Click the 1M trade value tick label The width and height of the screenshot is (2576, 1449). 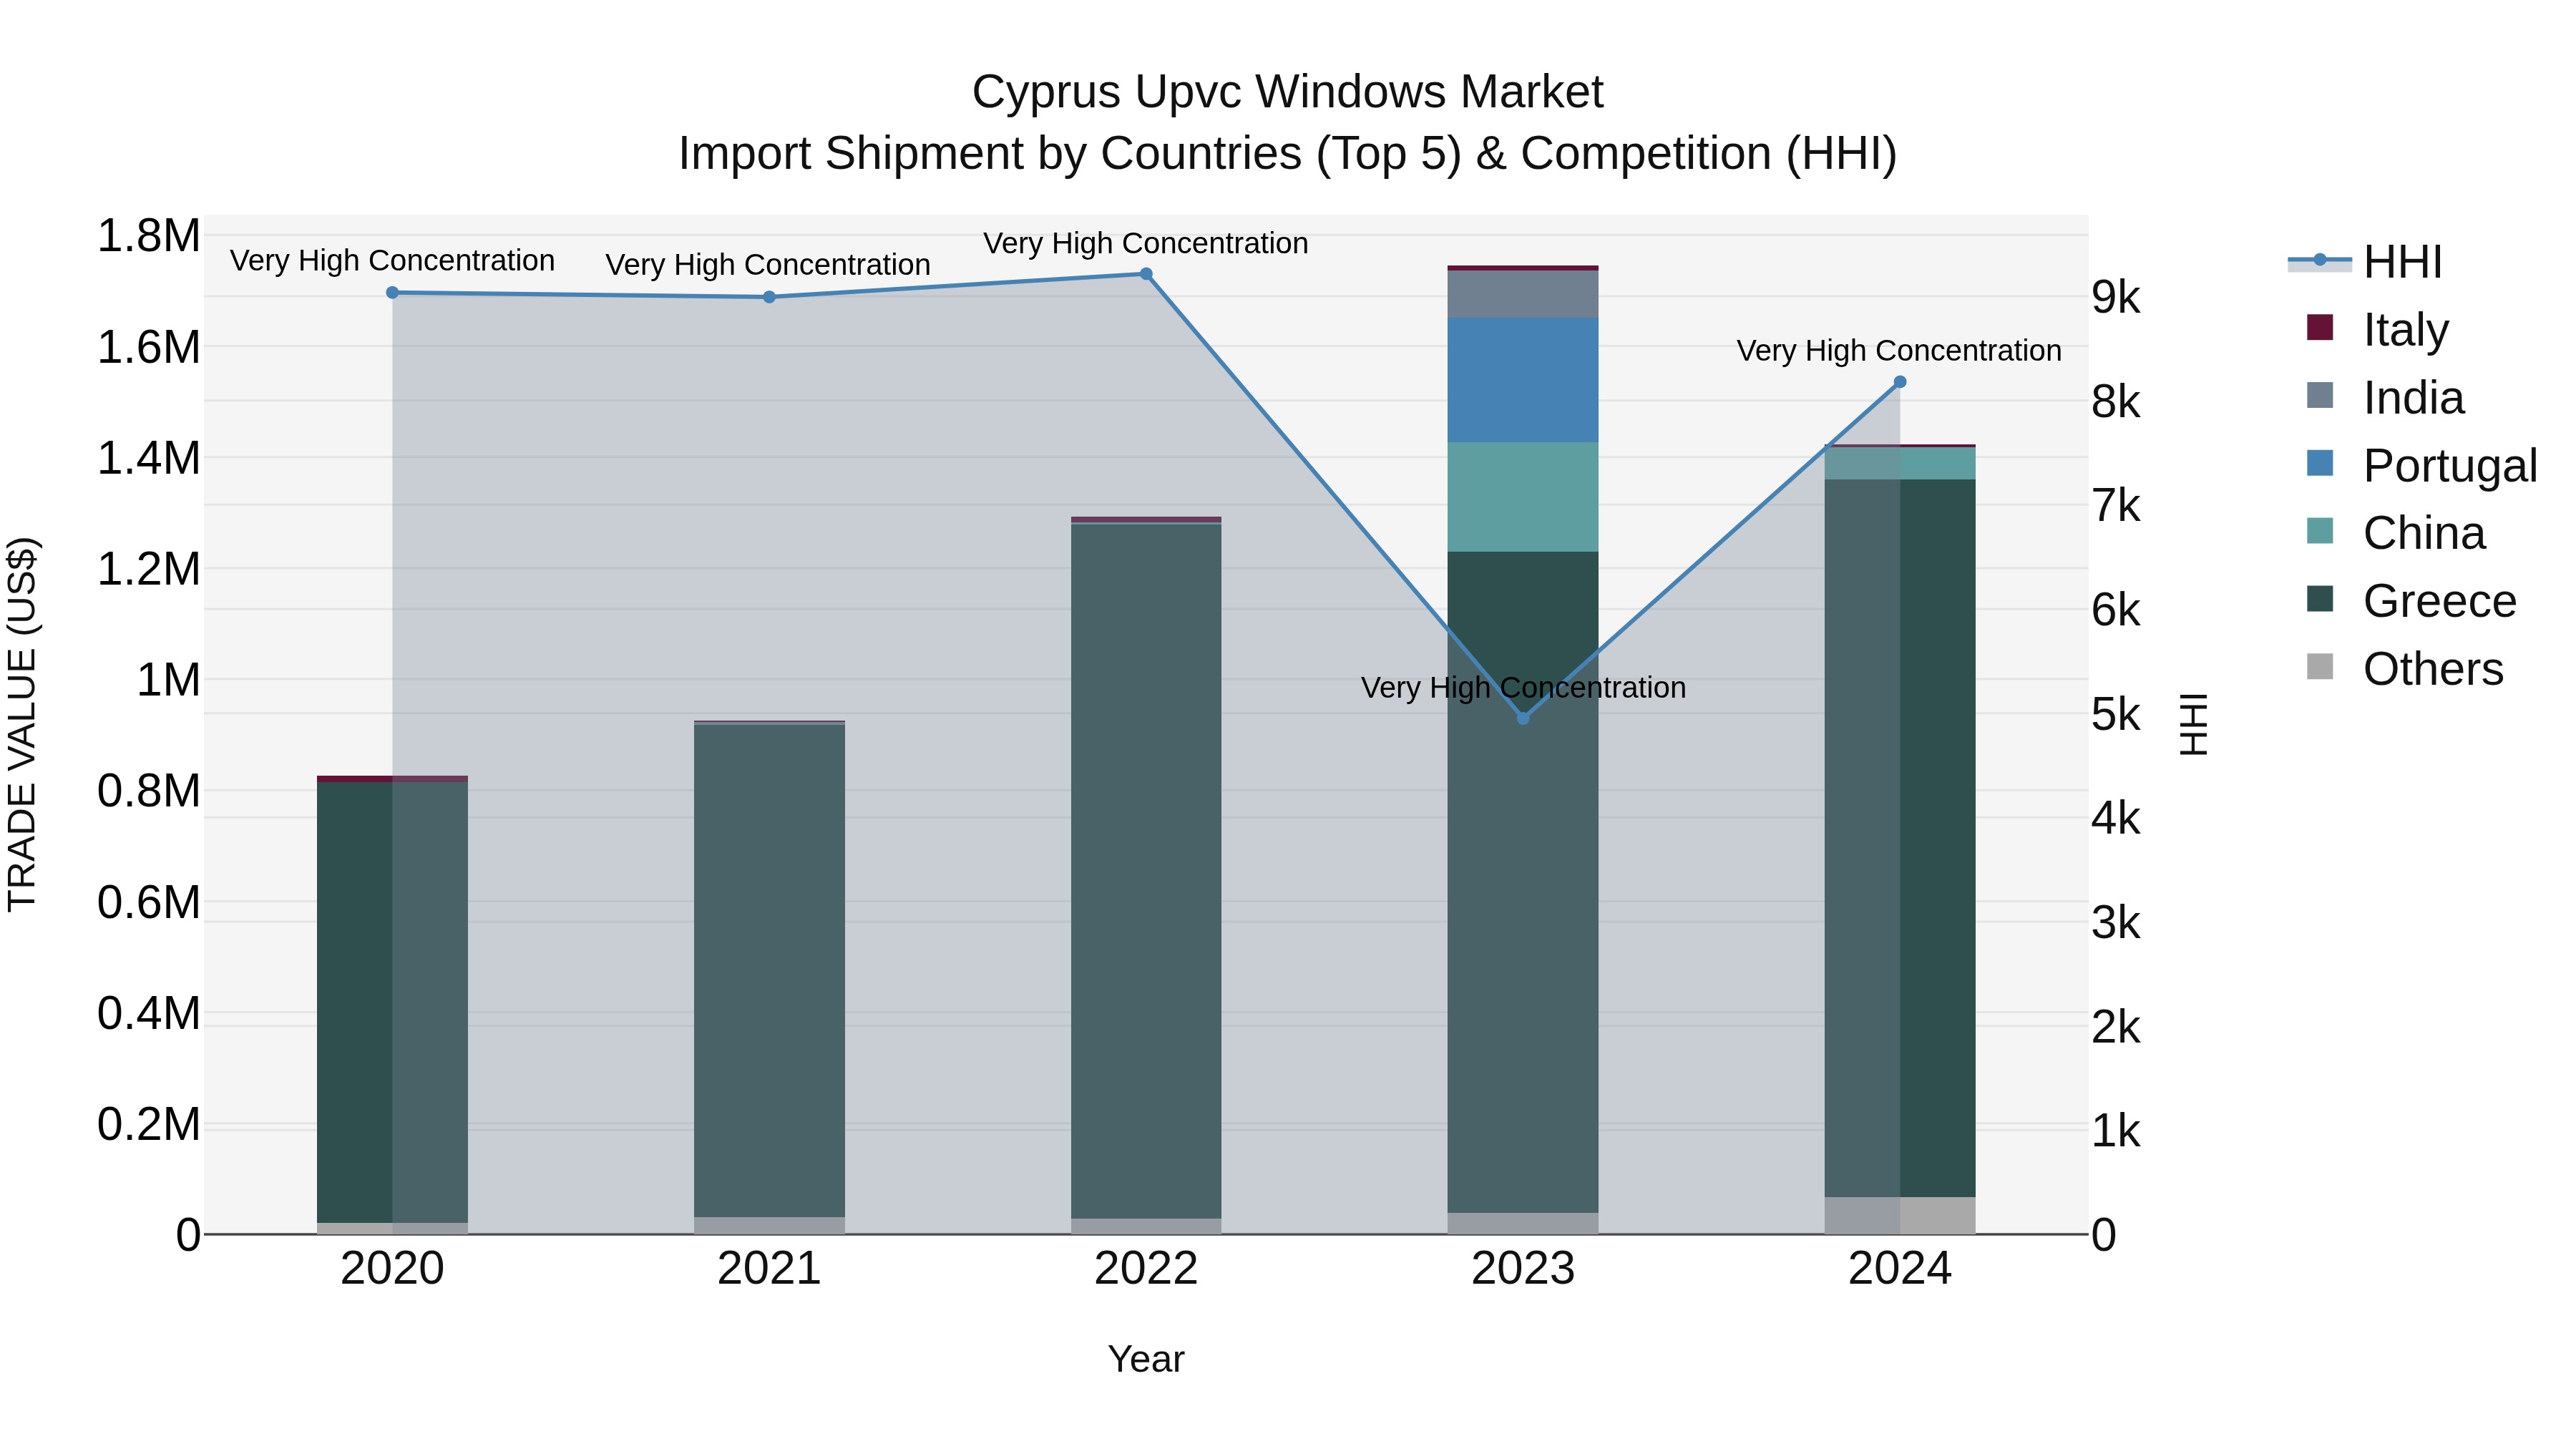point(168,681)
